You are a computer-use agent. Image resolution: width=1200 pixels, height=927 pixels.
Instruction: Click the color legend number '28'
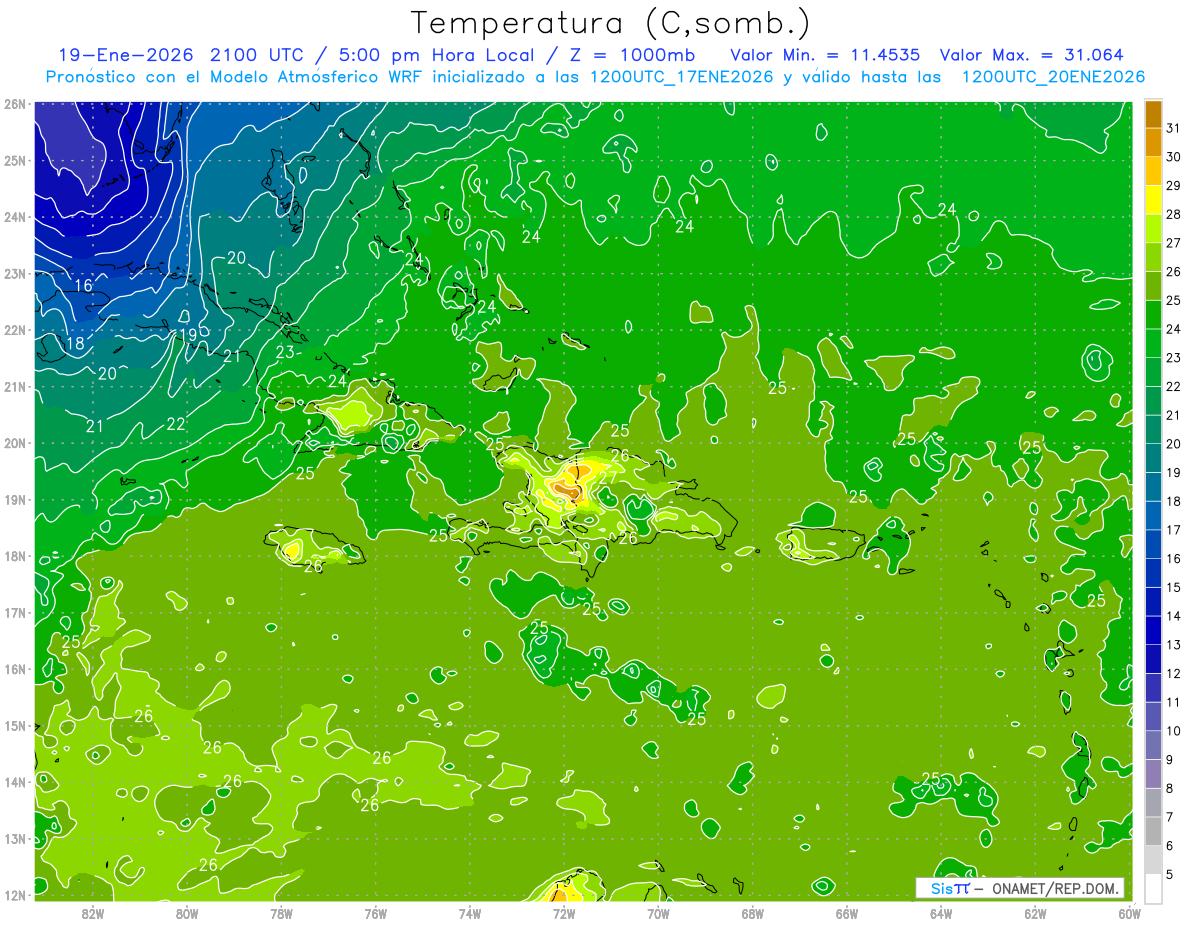click(1174, 214)
